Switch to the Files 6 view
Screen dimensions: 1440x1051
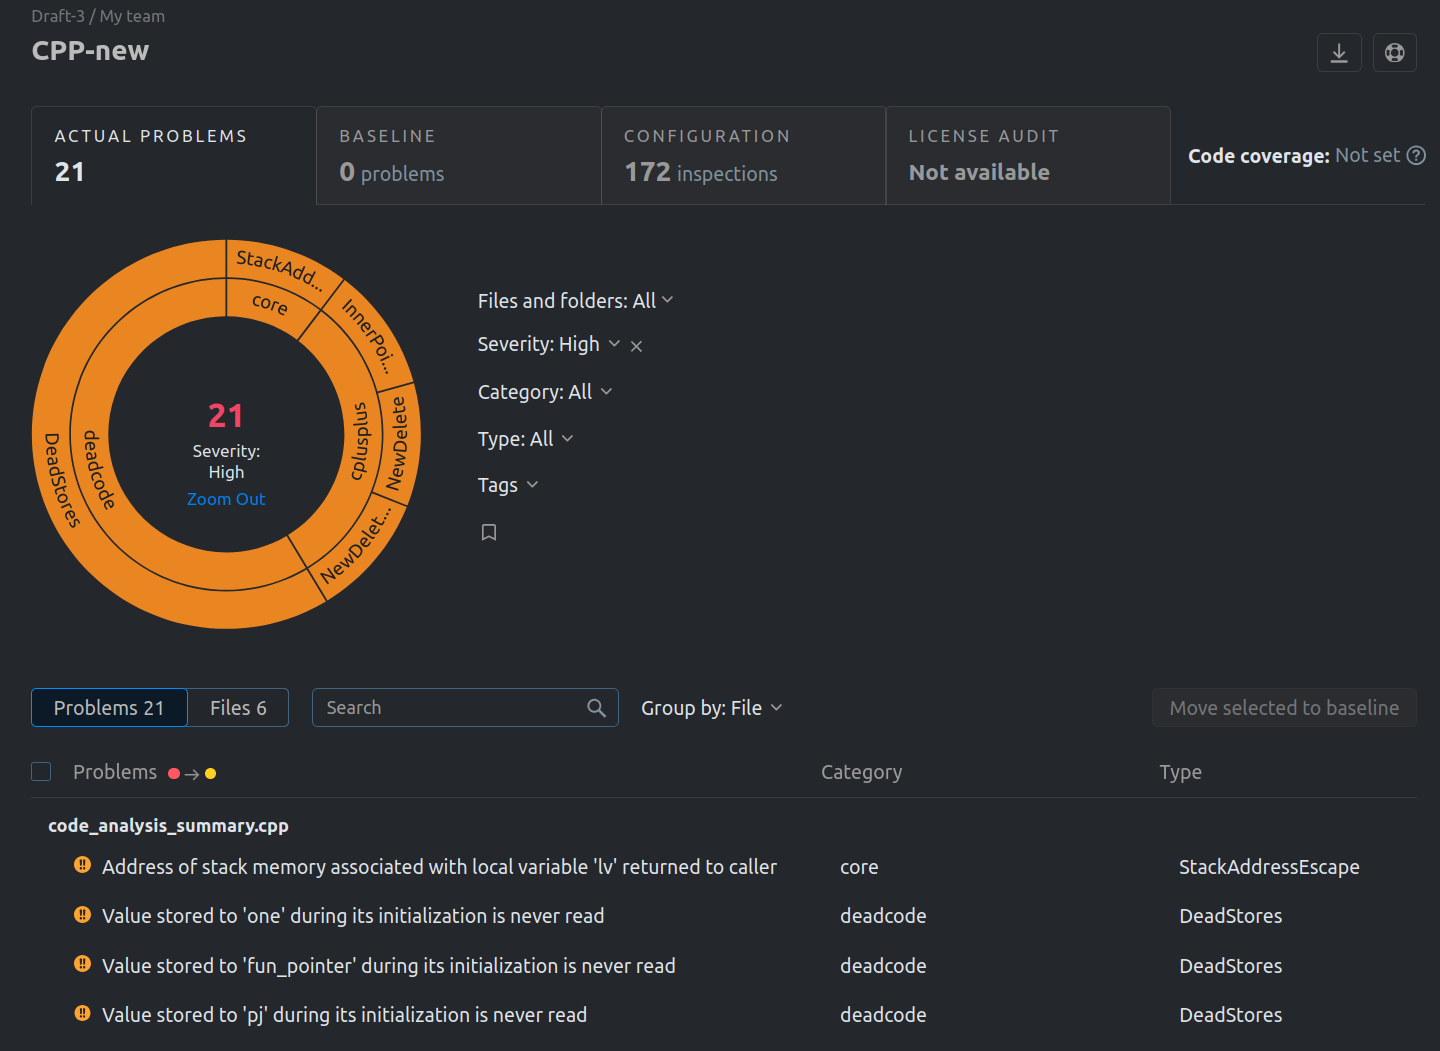238,708
